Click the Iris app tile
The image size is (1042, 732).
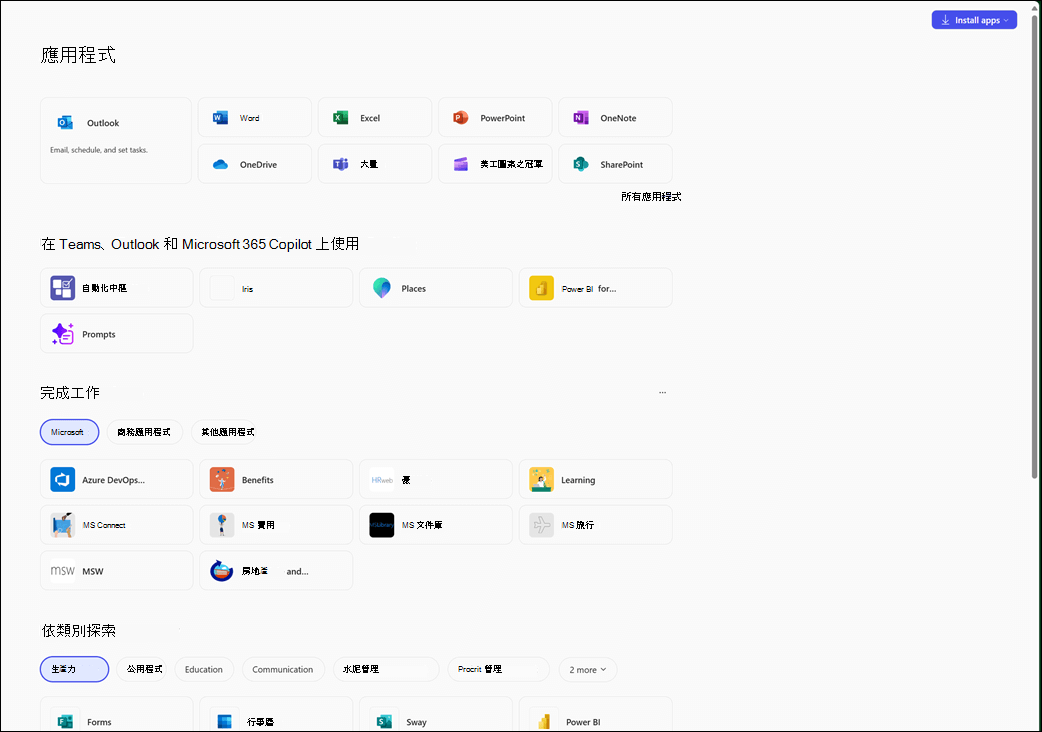(x=276, y=288)
